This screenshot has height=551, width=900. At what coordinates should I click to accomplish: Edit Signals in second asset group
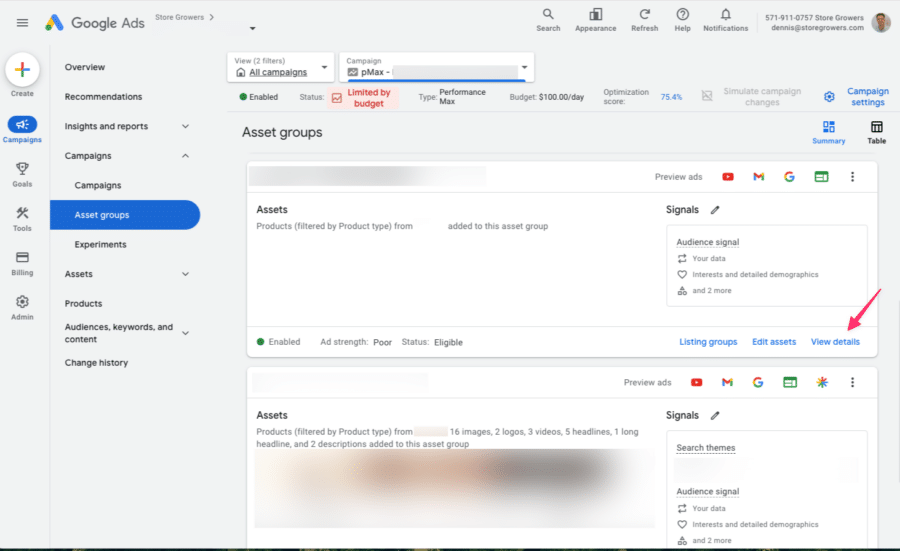pos(715,416)
